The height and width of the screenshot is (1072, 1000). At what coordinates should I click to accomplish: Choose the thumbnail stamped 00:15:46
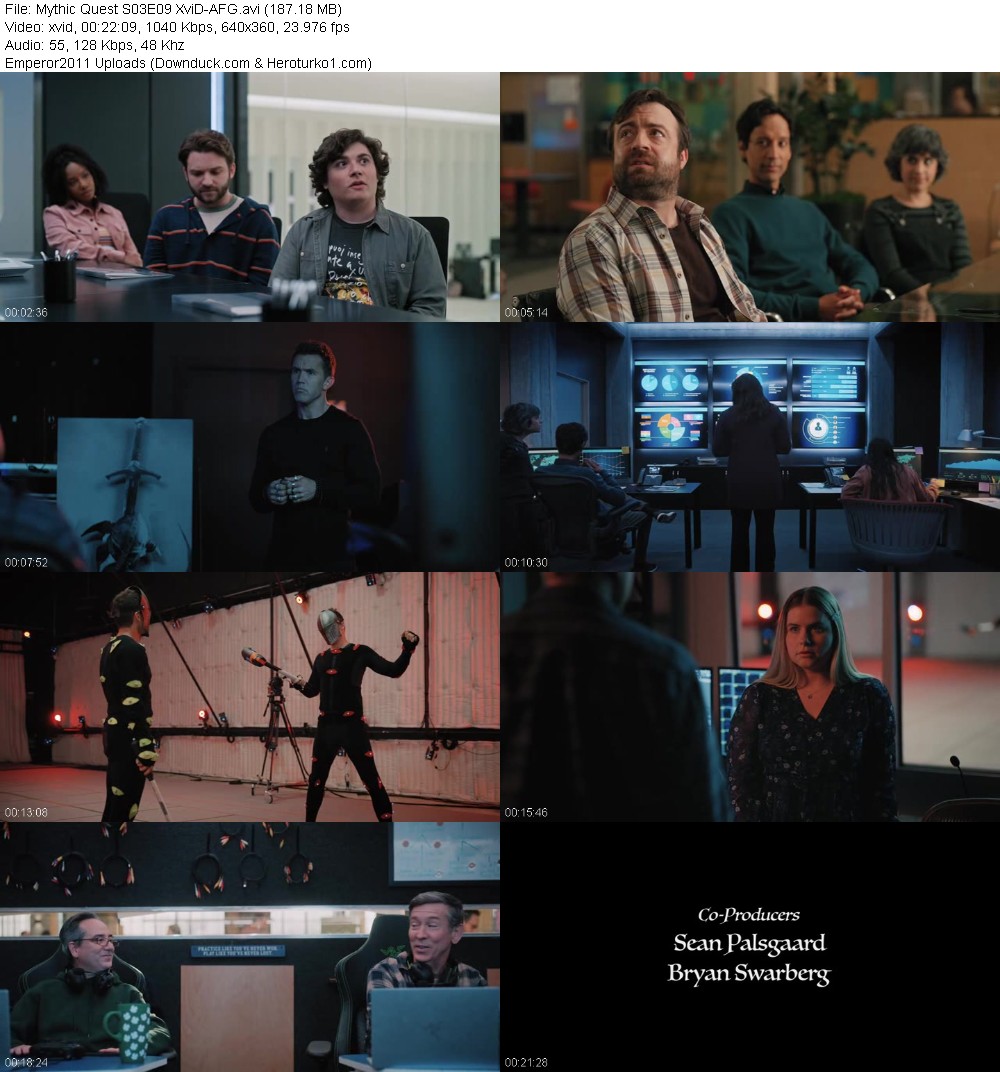point(750,697)
